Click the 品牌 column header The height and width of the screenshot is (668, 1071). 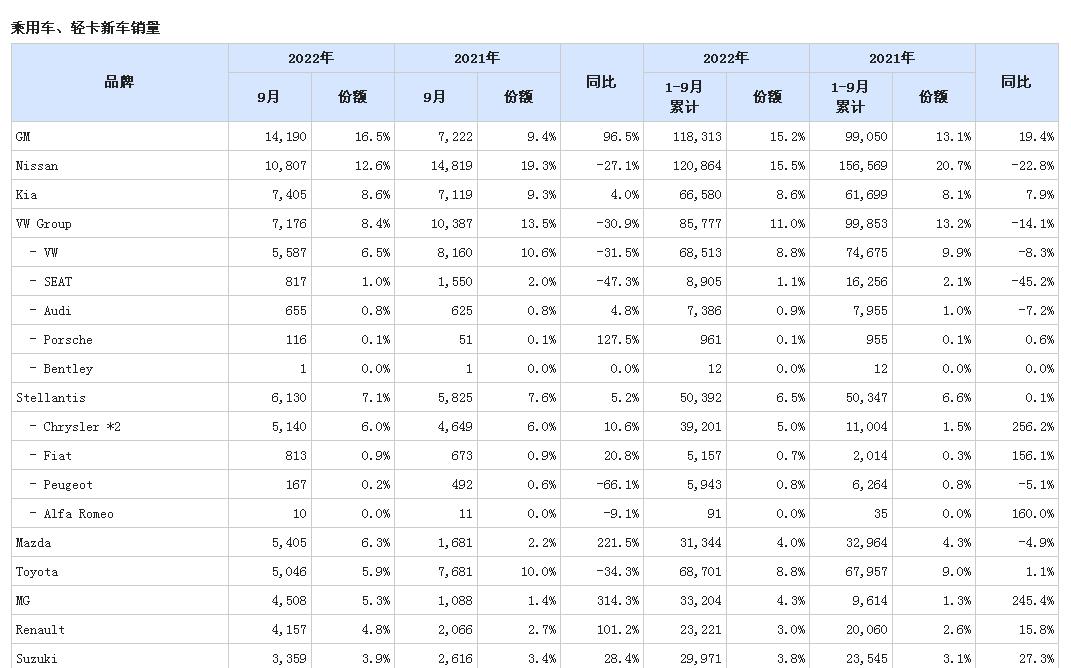[x=119, y=82]
